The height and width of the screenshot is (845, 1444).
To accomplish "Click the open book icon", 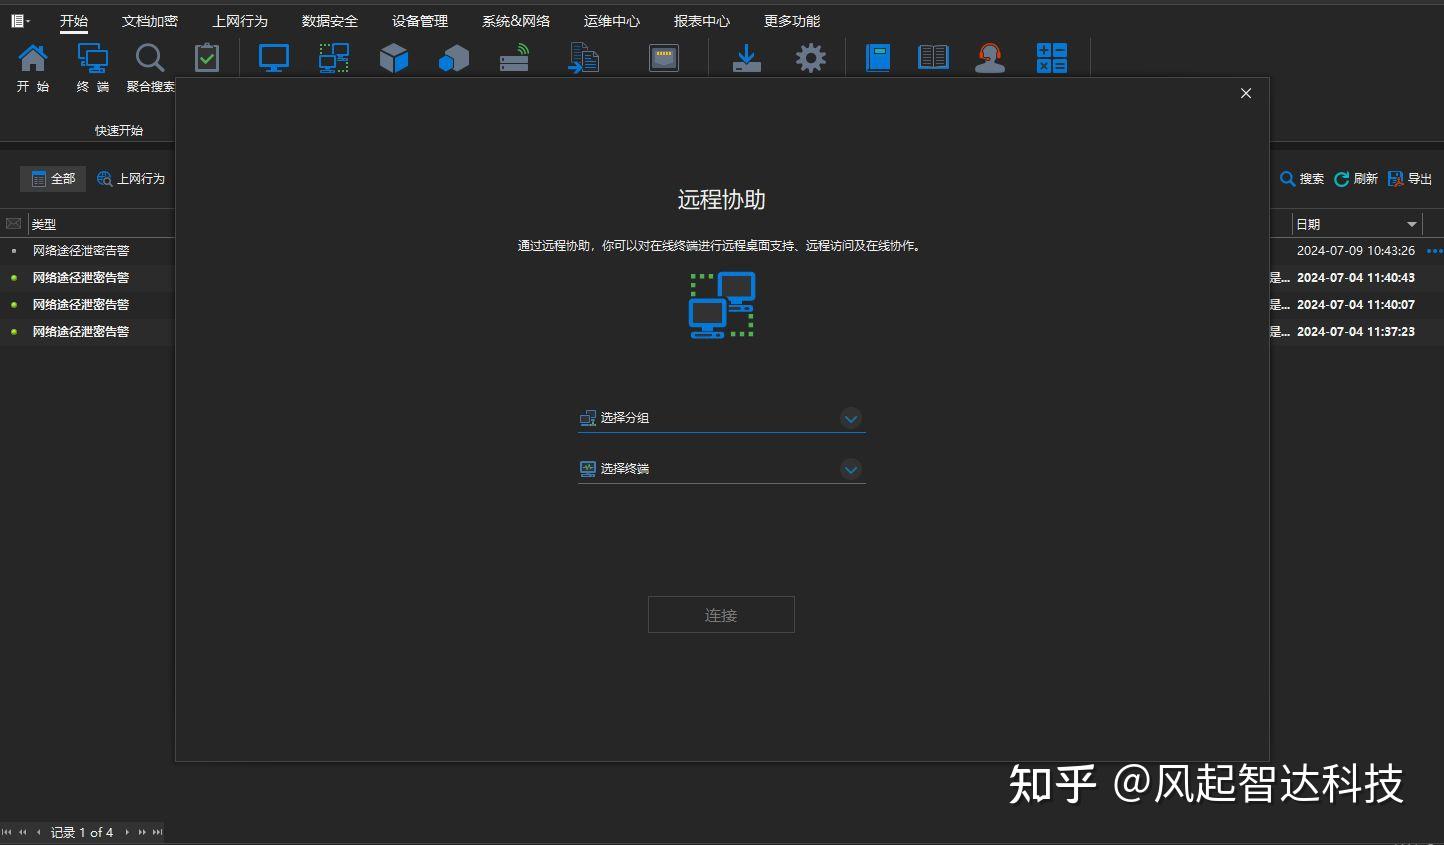I will pyautogui.click(x=933, y=58).
